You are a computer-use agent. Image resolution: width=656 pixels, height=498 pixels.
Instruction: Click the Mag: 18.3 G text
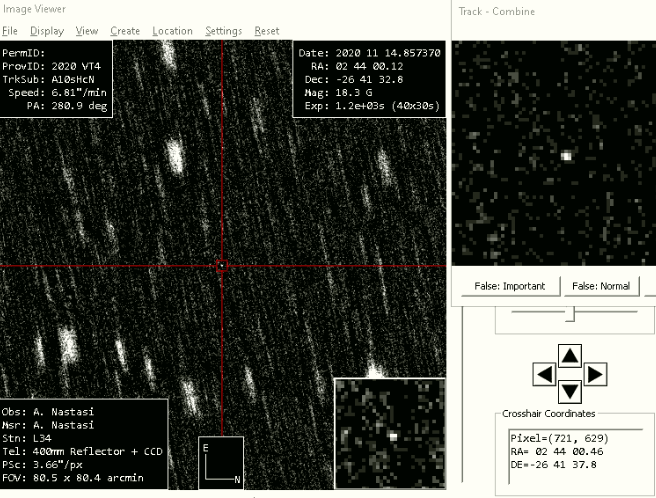coord(338,92)
